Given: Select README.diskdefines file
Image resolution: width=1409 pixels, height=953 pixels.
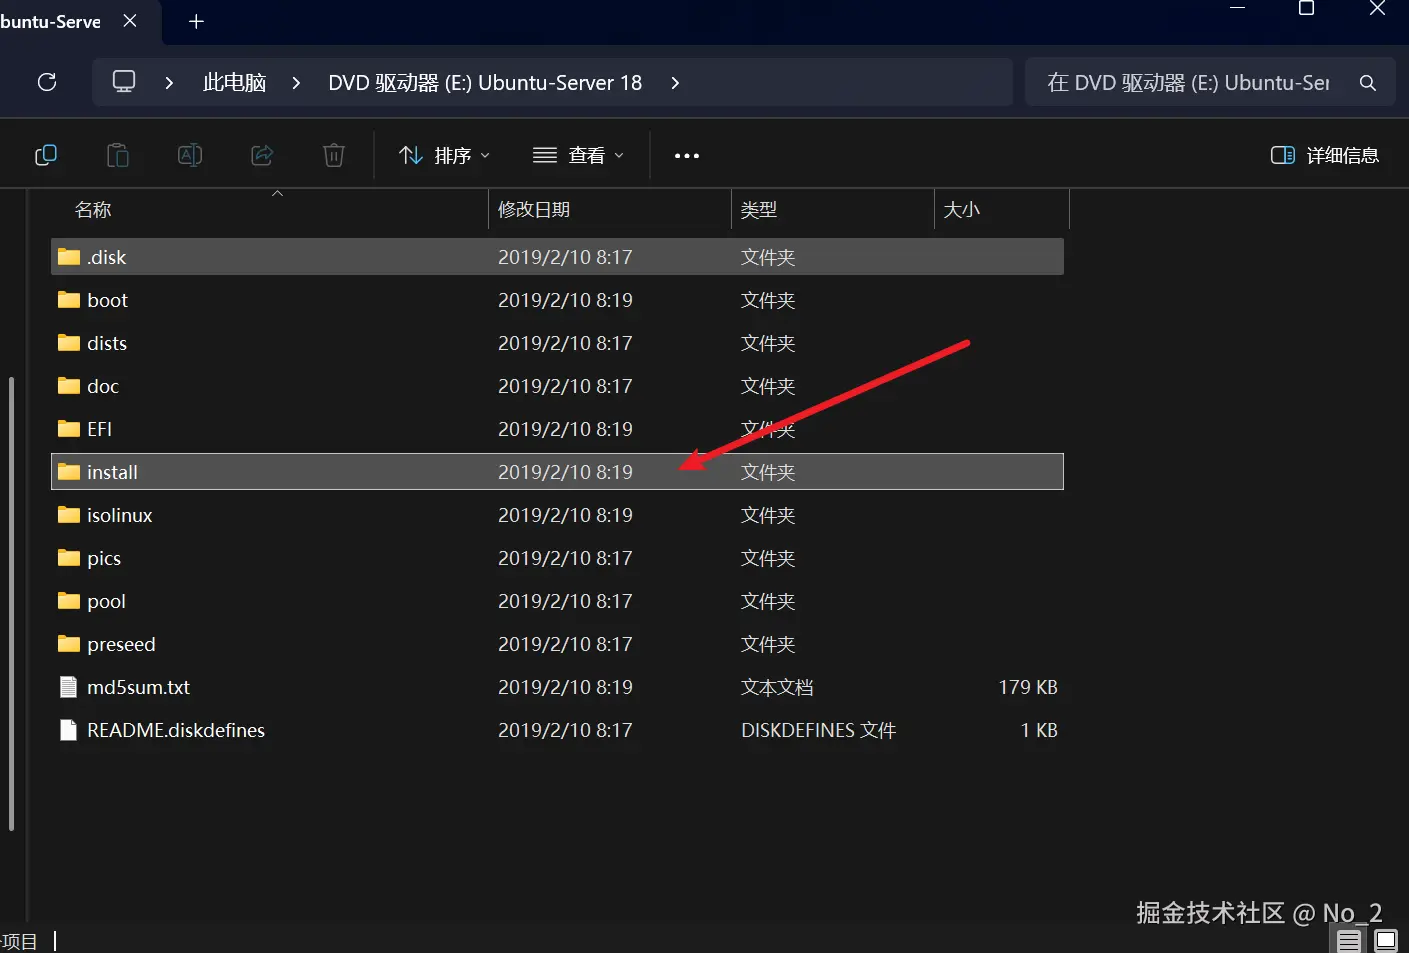Looking at the screenshot, I should coord(557,730).
